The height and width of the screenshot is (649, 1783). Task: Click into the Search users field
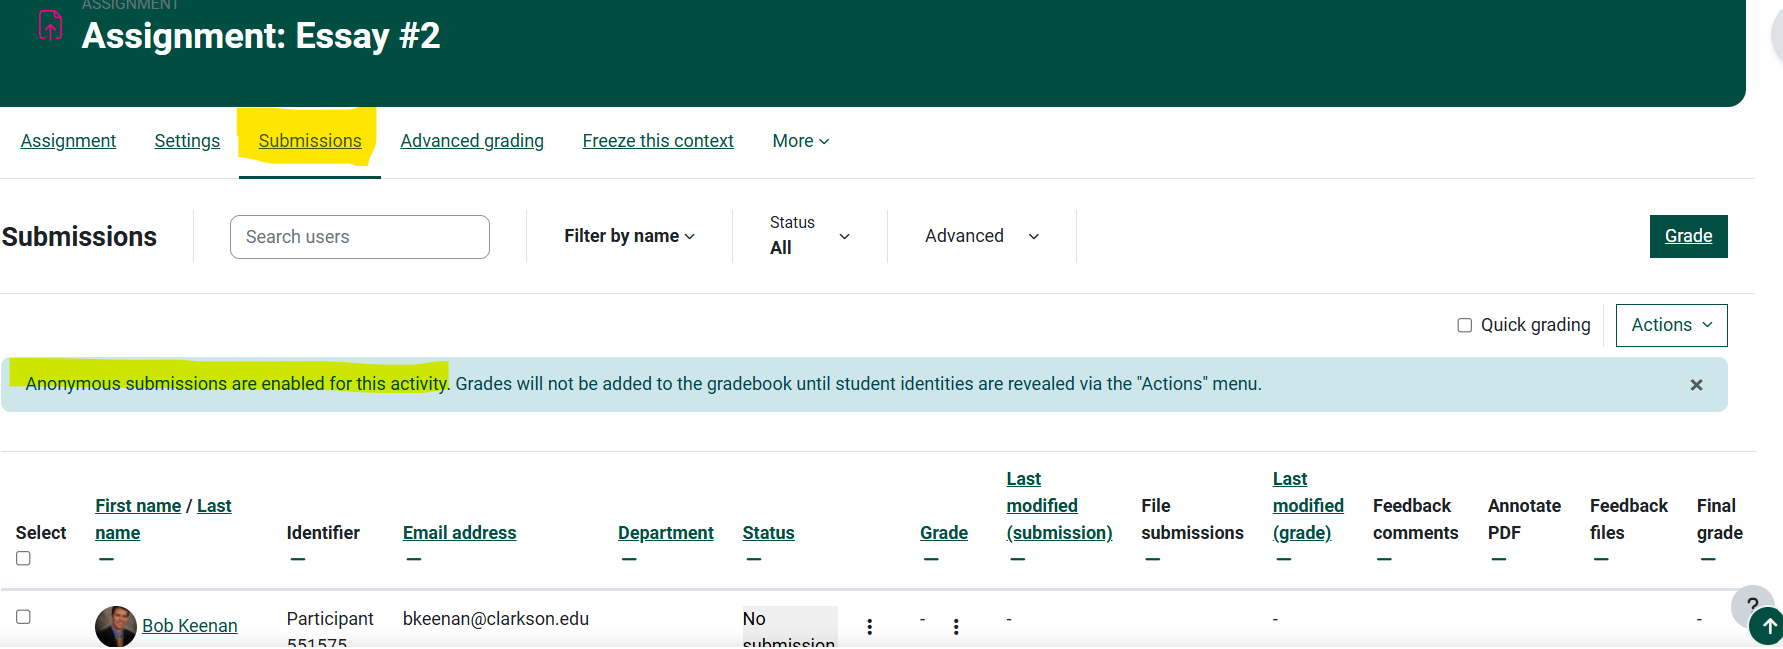point(360,237)
